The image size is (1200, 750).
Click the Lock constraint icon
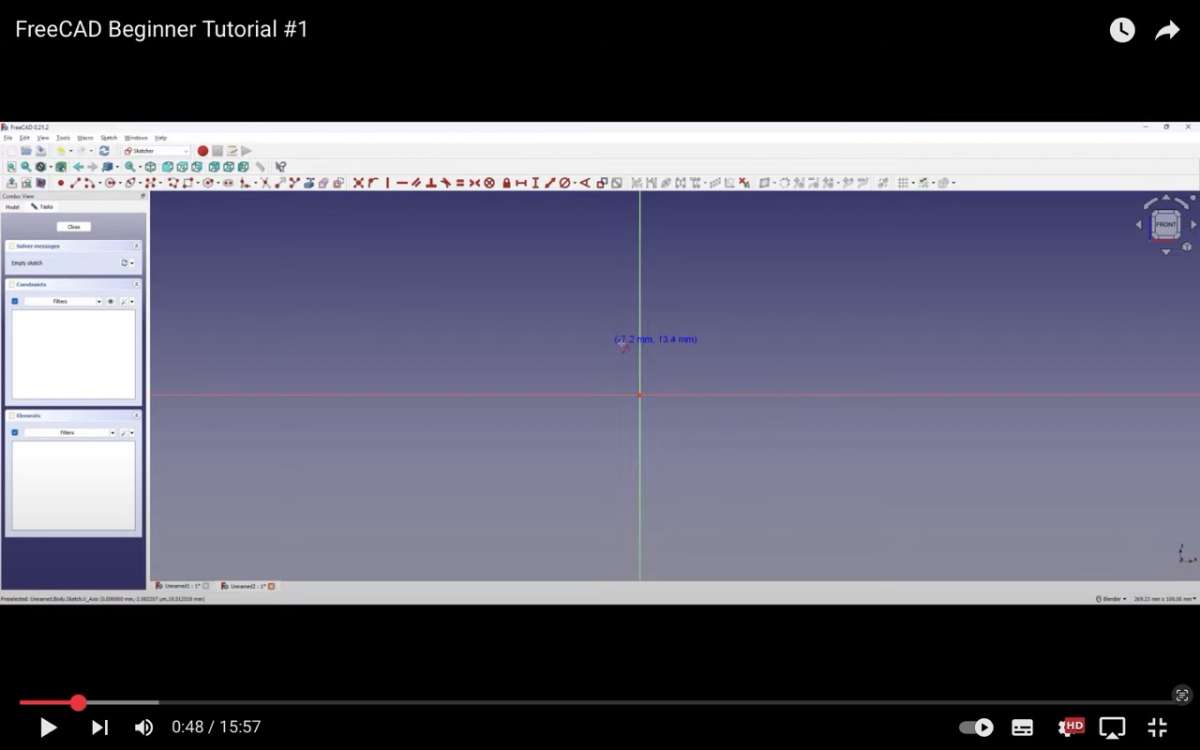(506, 183)
